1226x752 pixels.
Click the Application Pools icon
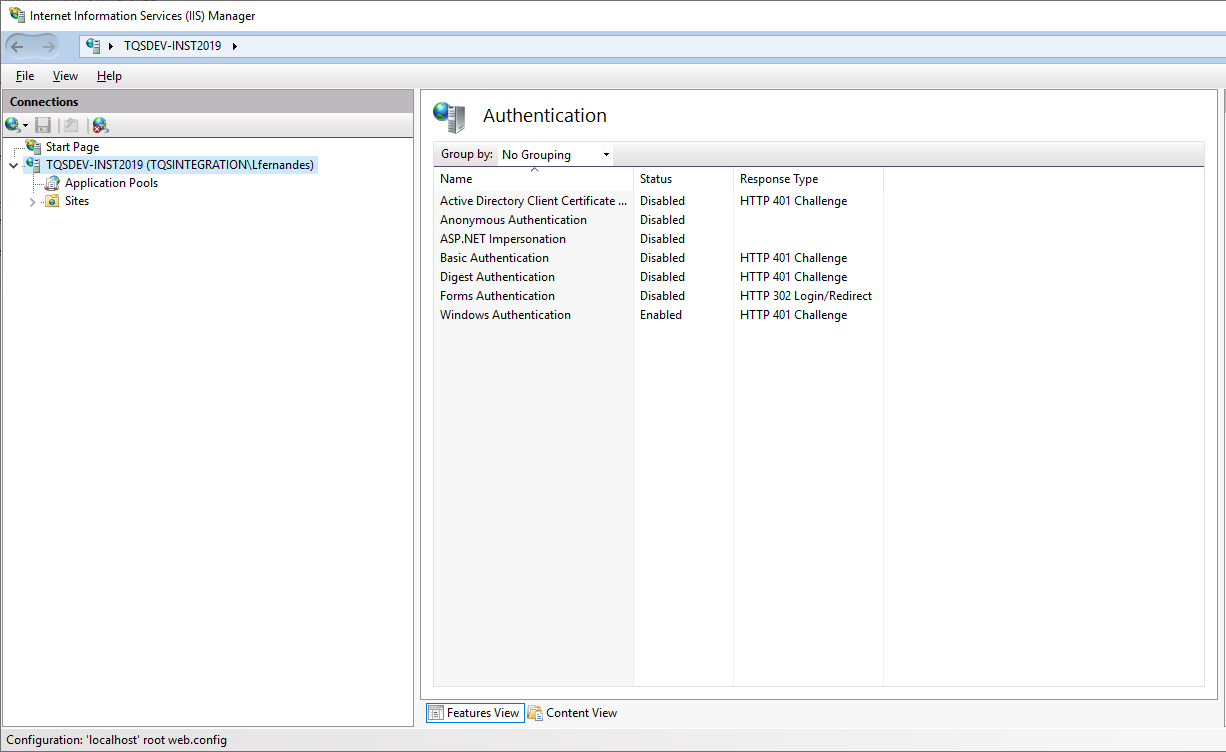point(52,183)
